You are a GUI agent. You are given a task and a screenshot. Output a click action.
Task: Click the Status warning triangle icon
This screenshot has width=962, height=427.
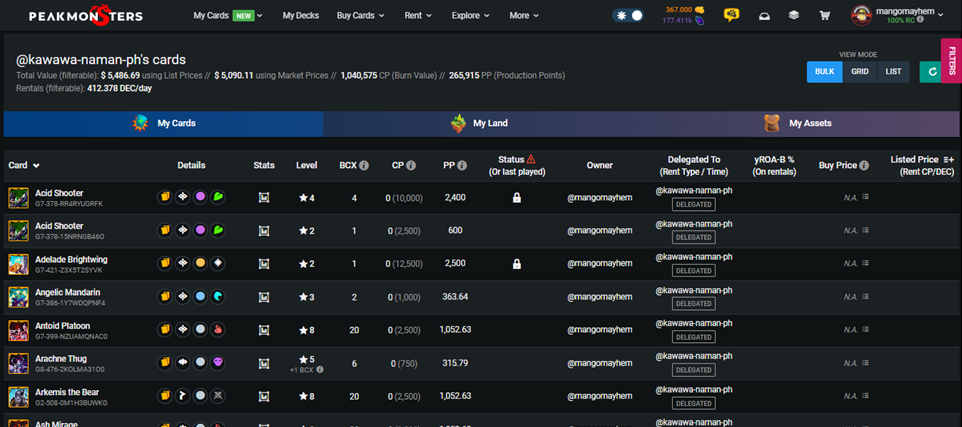[531, 159]
